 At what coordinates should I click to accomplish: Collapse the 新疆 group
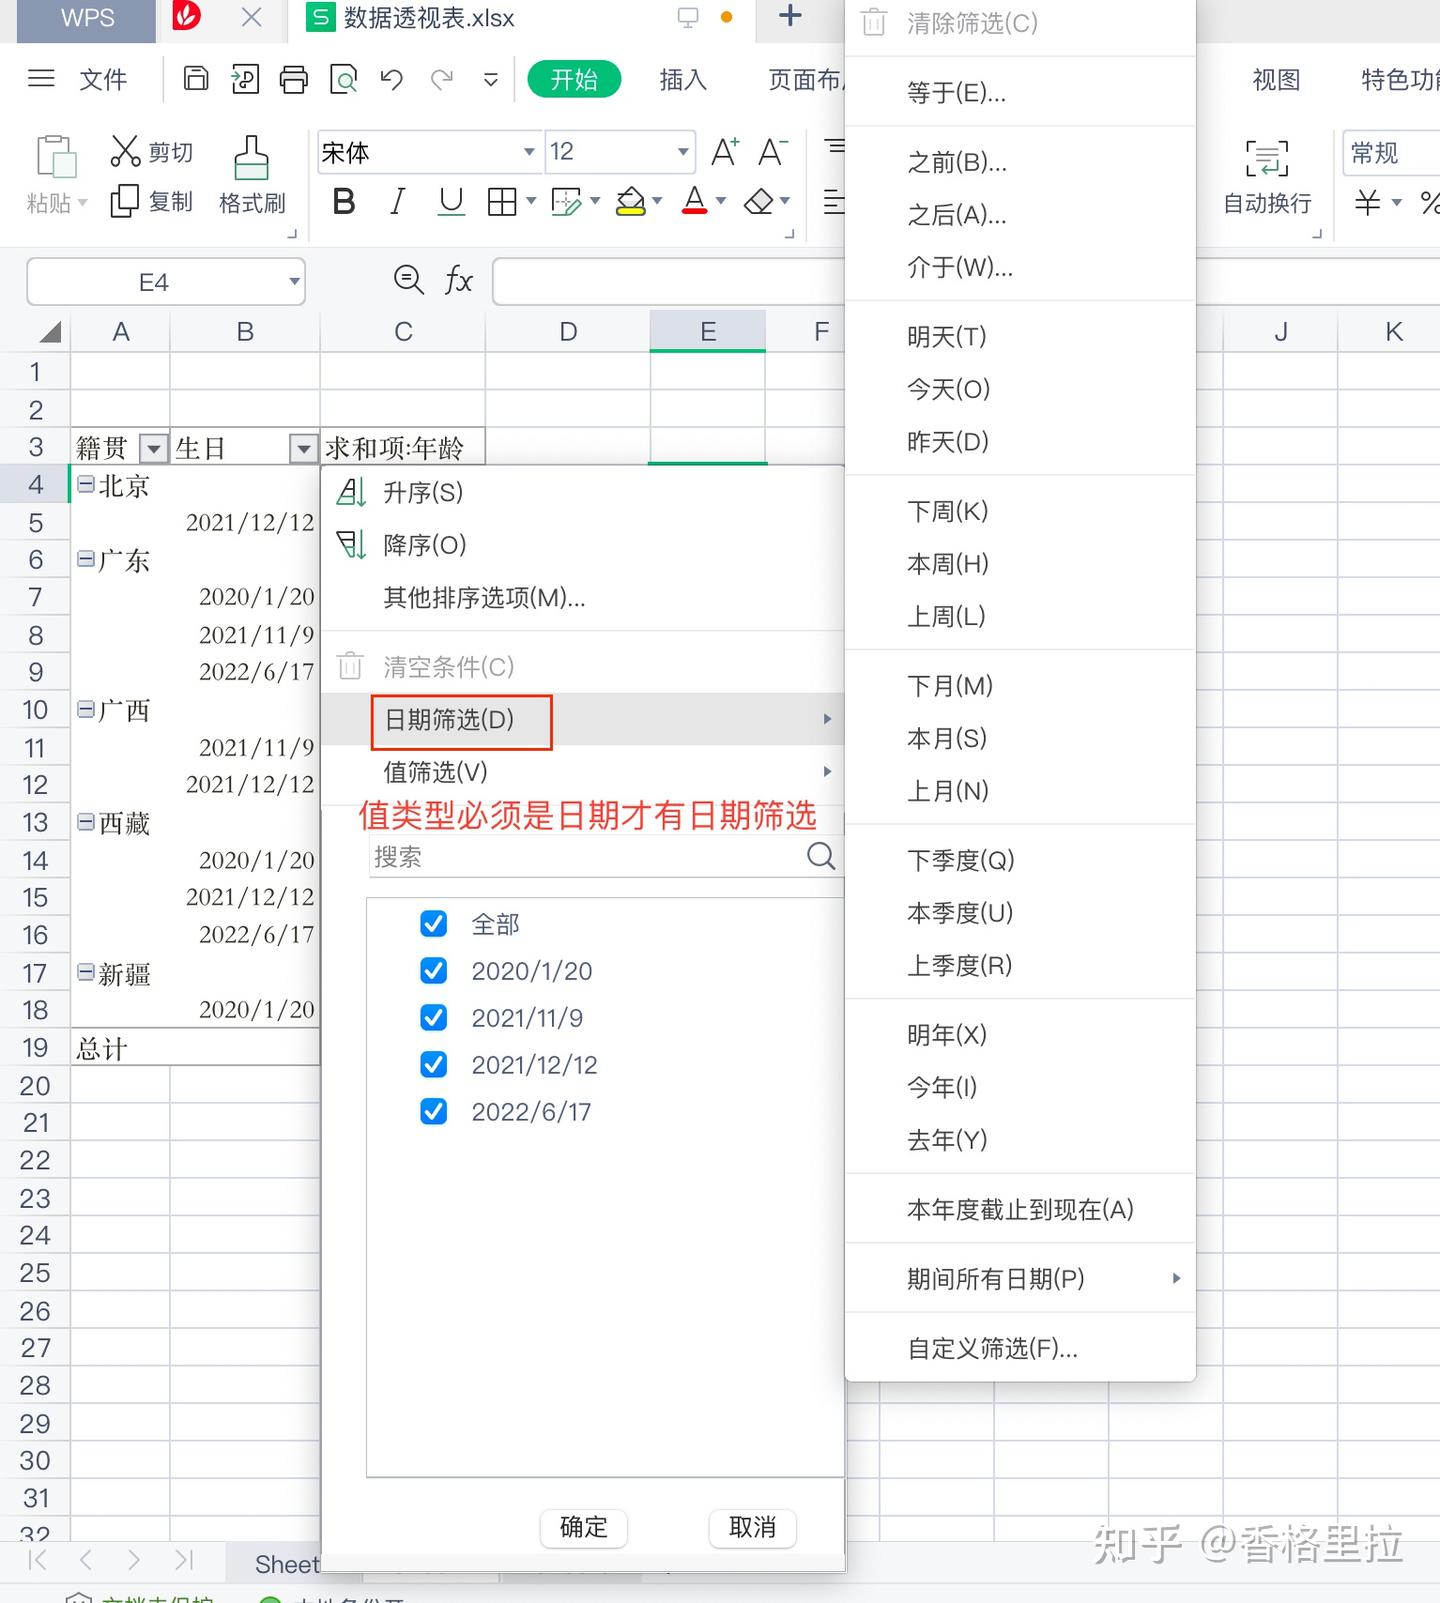(86, 973)
